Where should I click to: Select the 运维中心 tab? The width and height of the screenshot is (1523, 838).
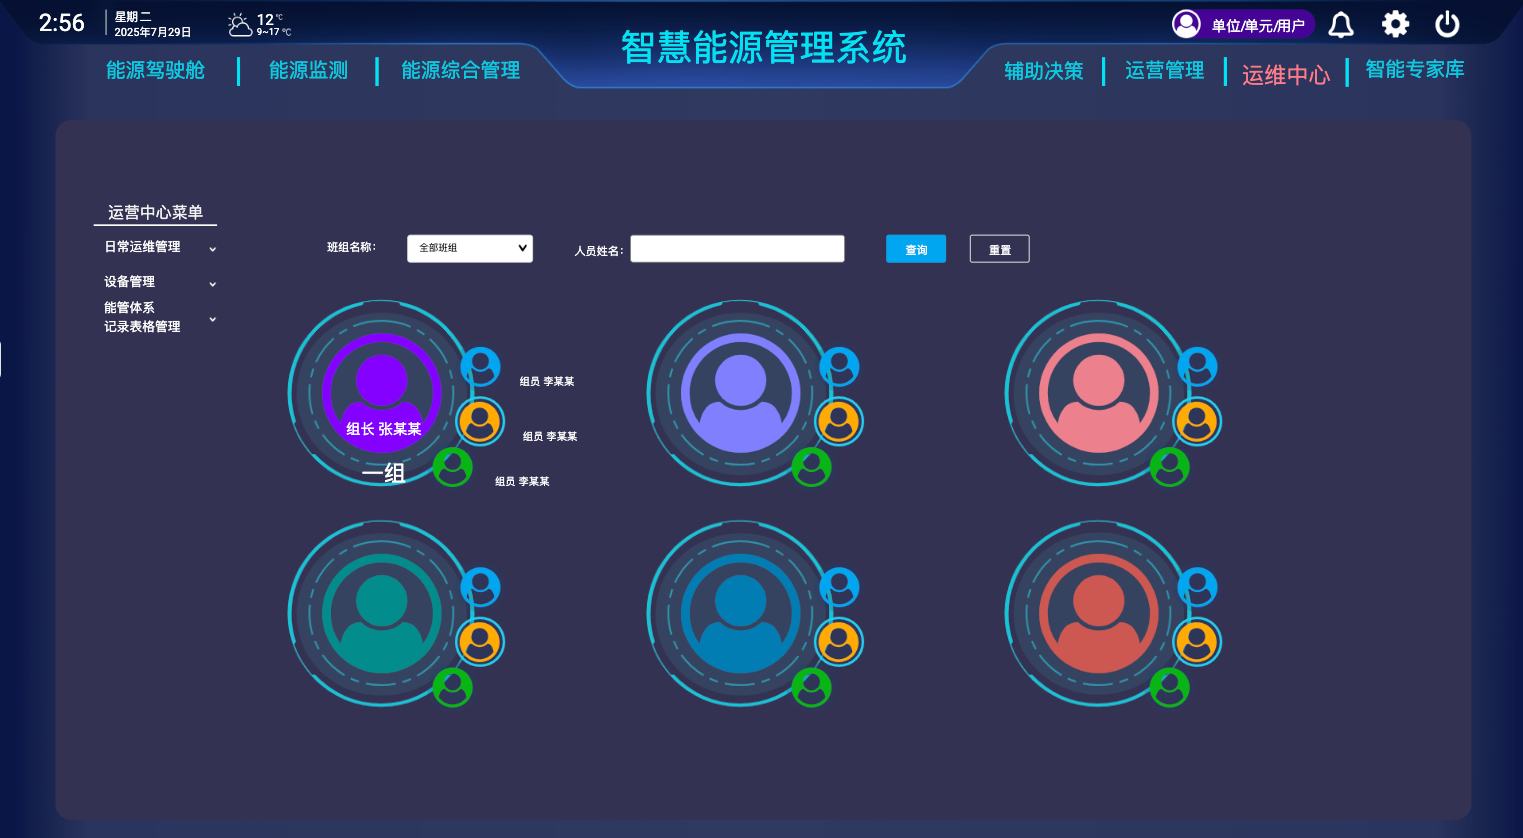(1286, 75)
